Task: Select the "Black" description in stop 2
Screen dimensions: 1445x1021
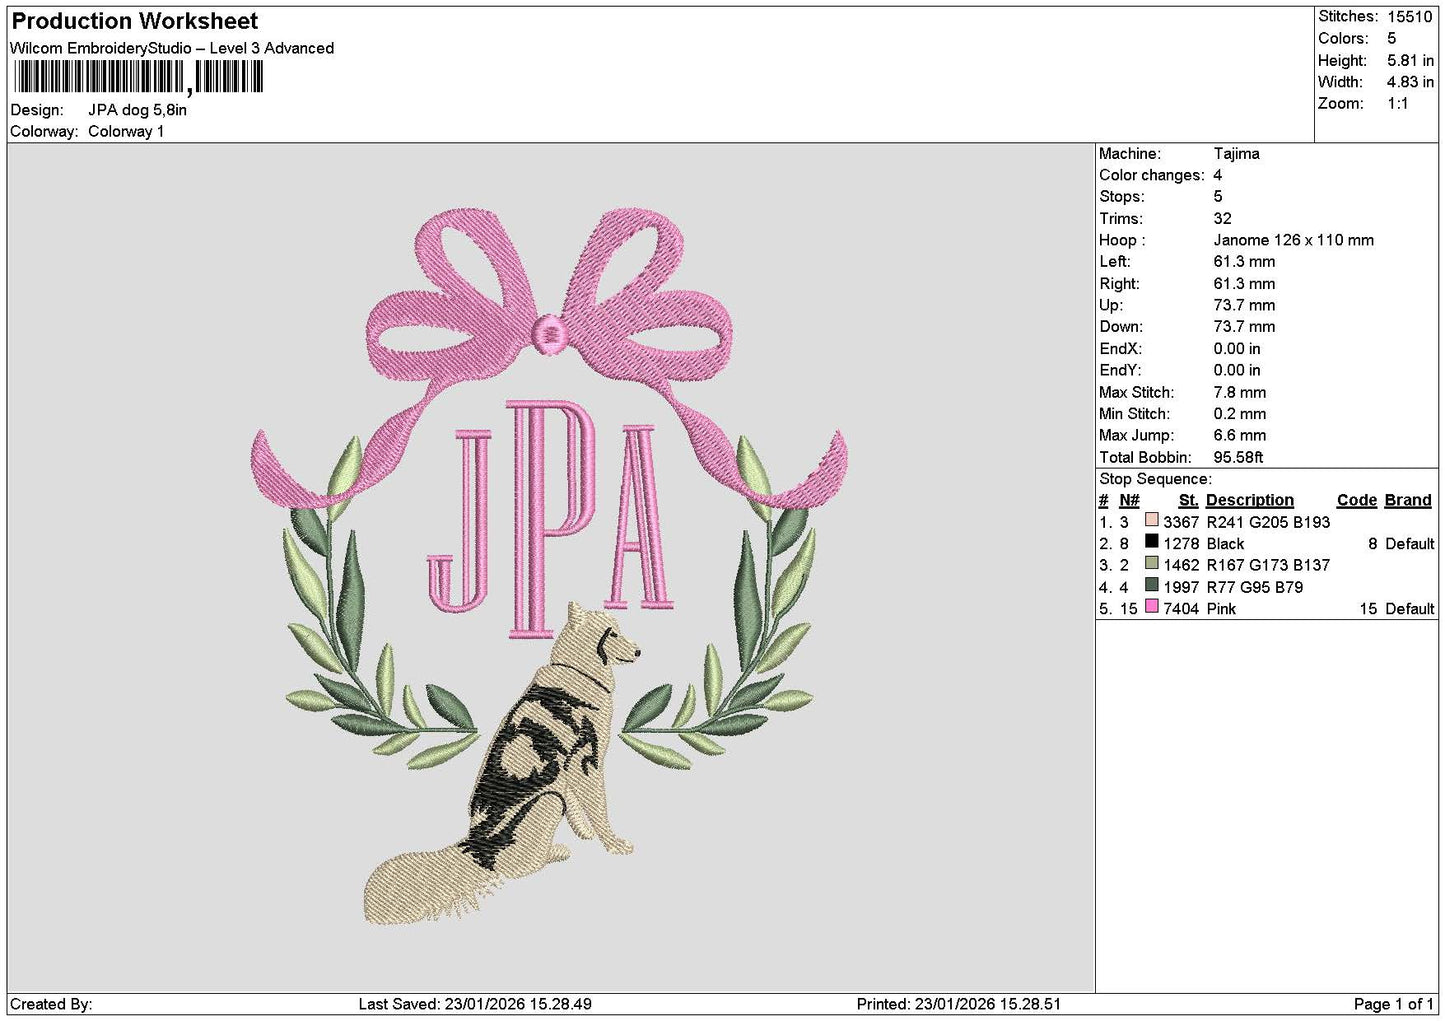Action: tap(1225, 544)
